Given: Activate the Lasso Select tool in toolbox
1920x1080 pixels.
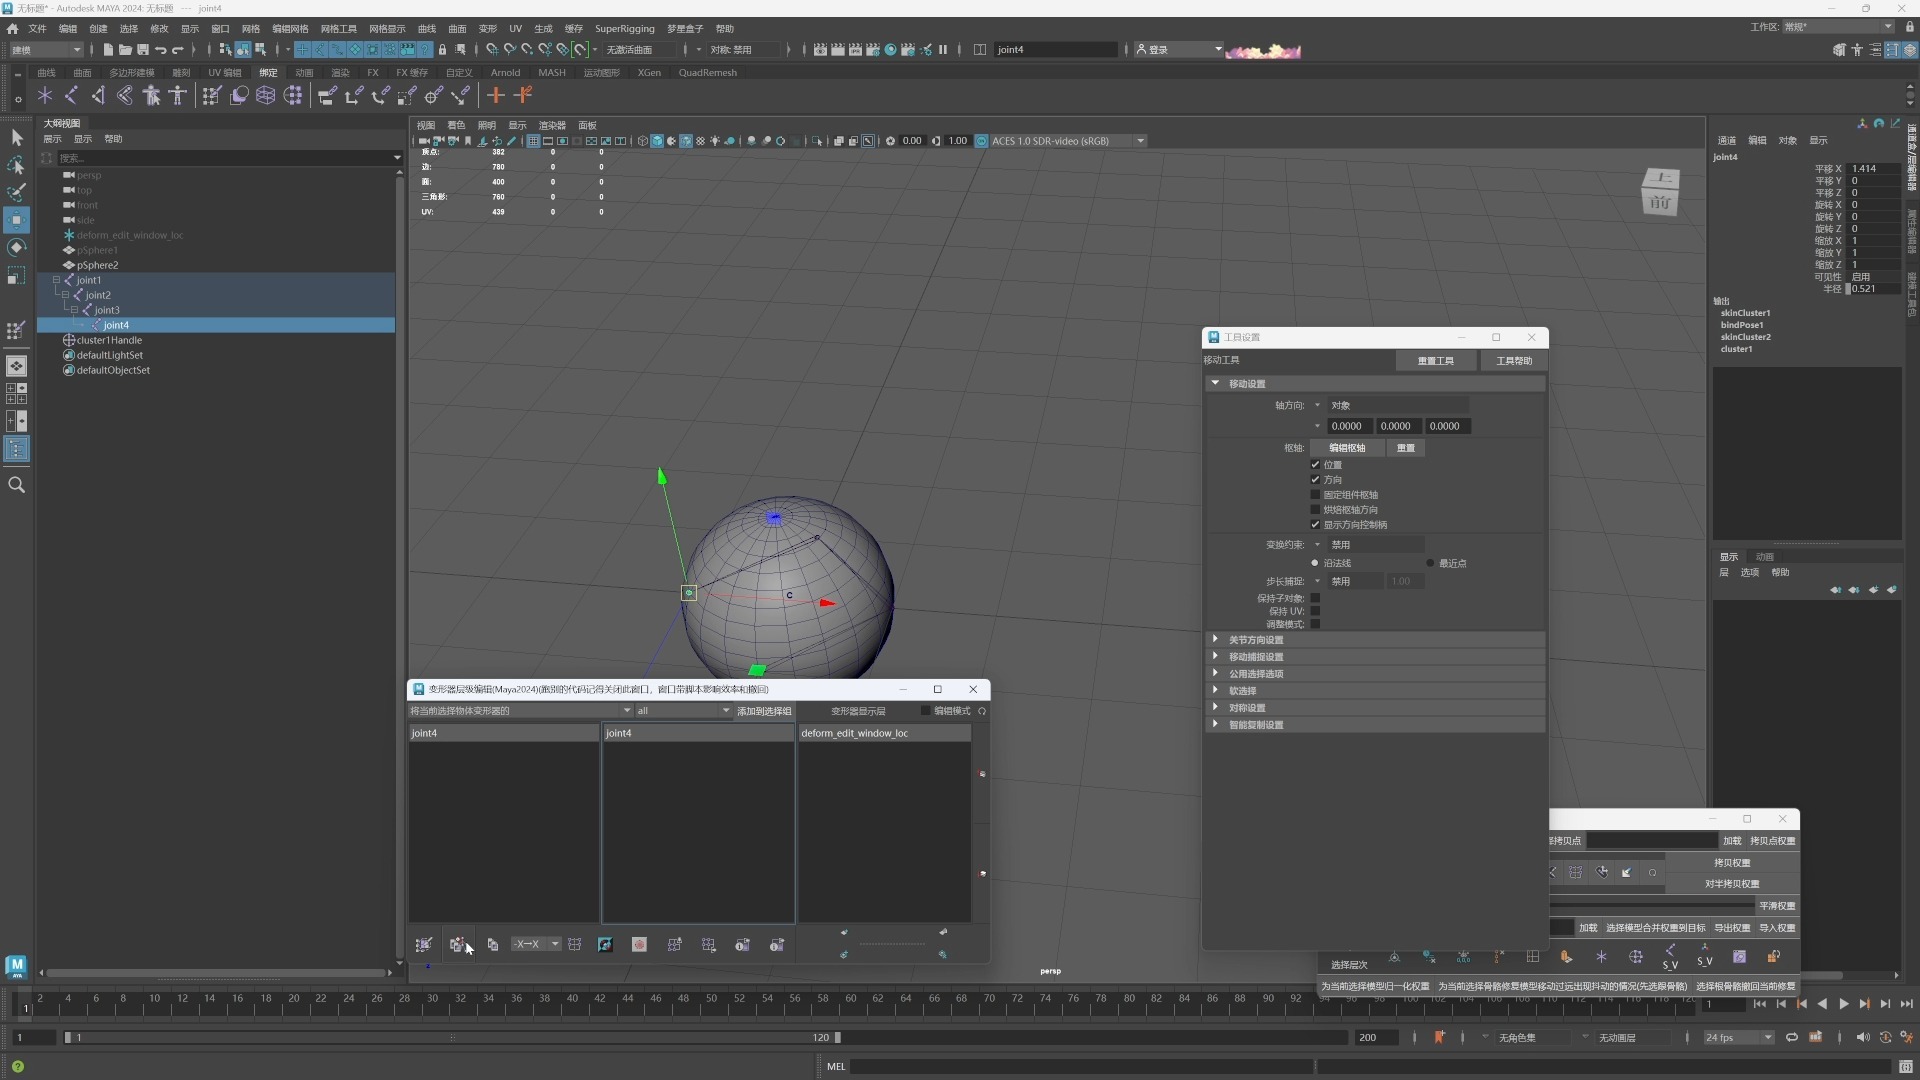Looking at the screenshot, I should (16, 164).
